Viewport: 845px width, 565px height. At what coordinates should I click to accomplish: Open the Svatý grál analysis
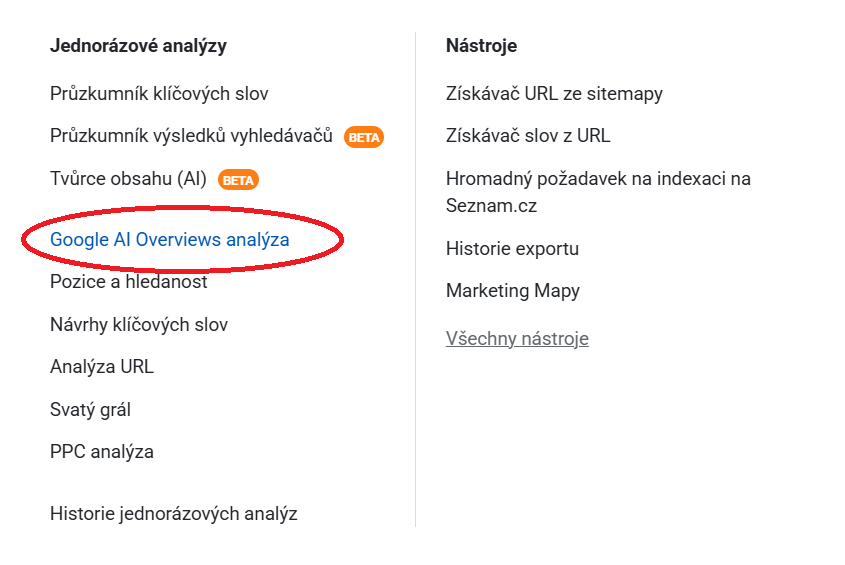point(90,410)
